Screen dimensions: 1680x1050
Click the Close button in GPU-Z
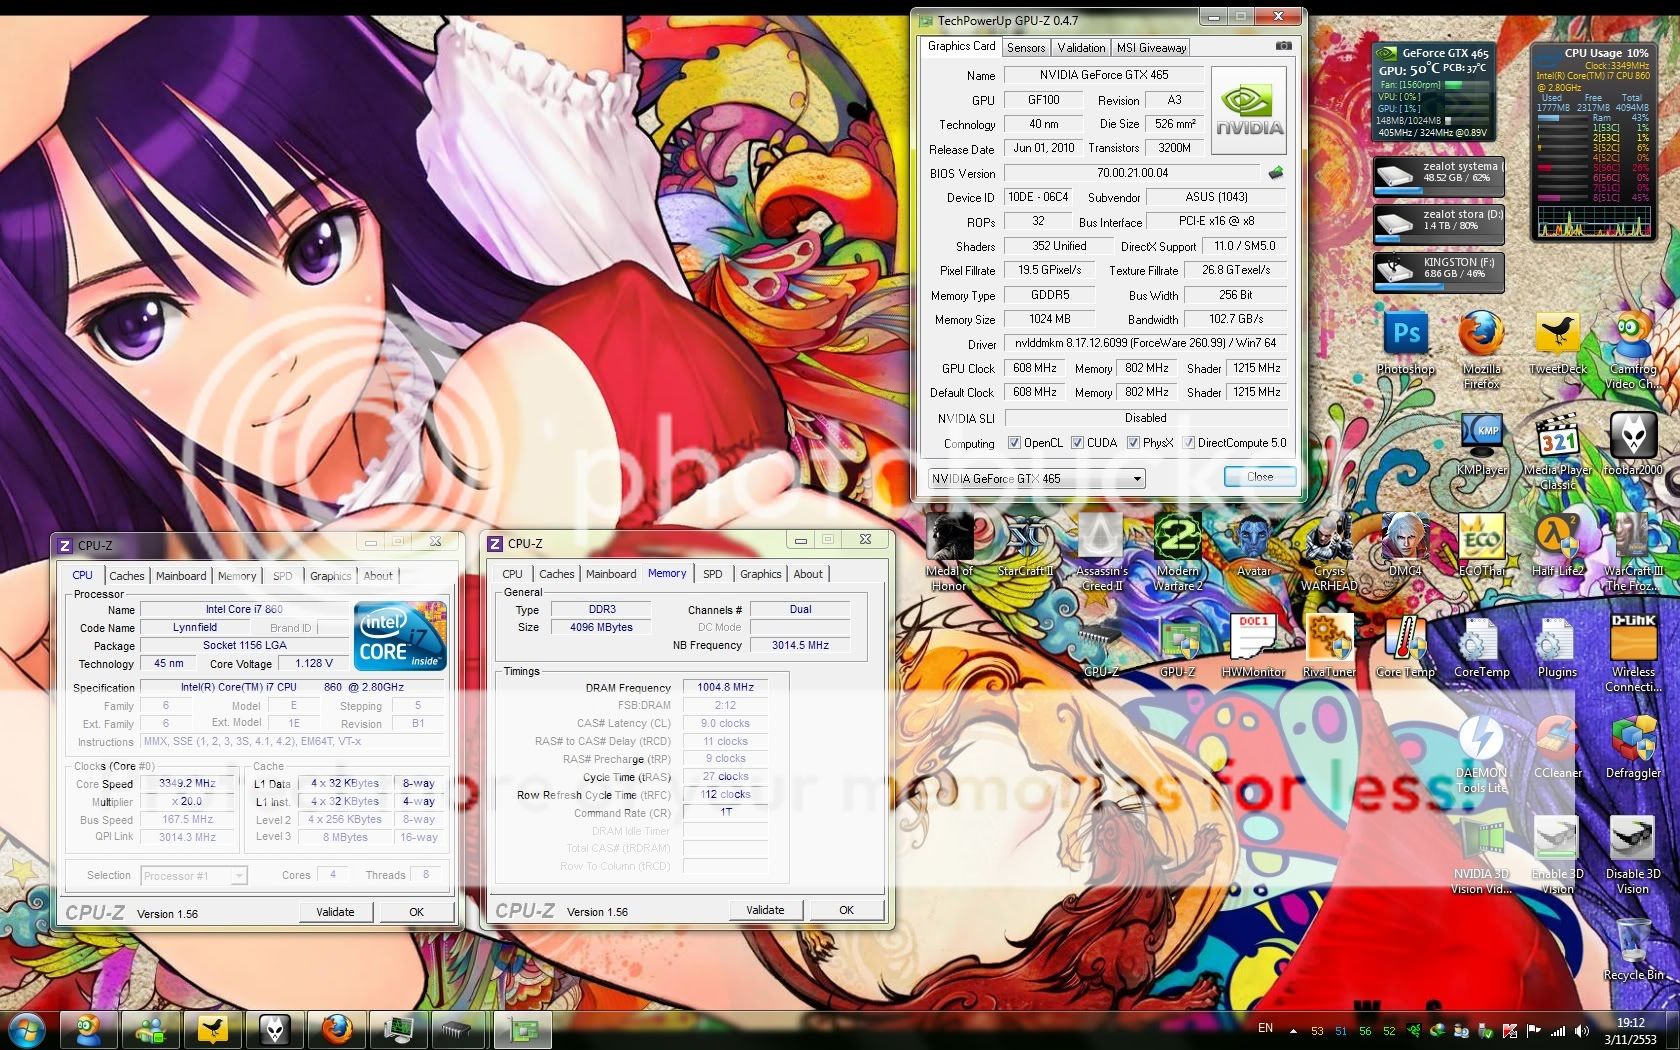(1259, 477)
